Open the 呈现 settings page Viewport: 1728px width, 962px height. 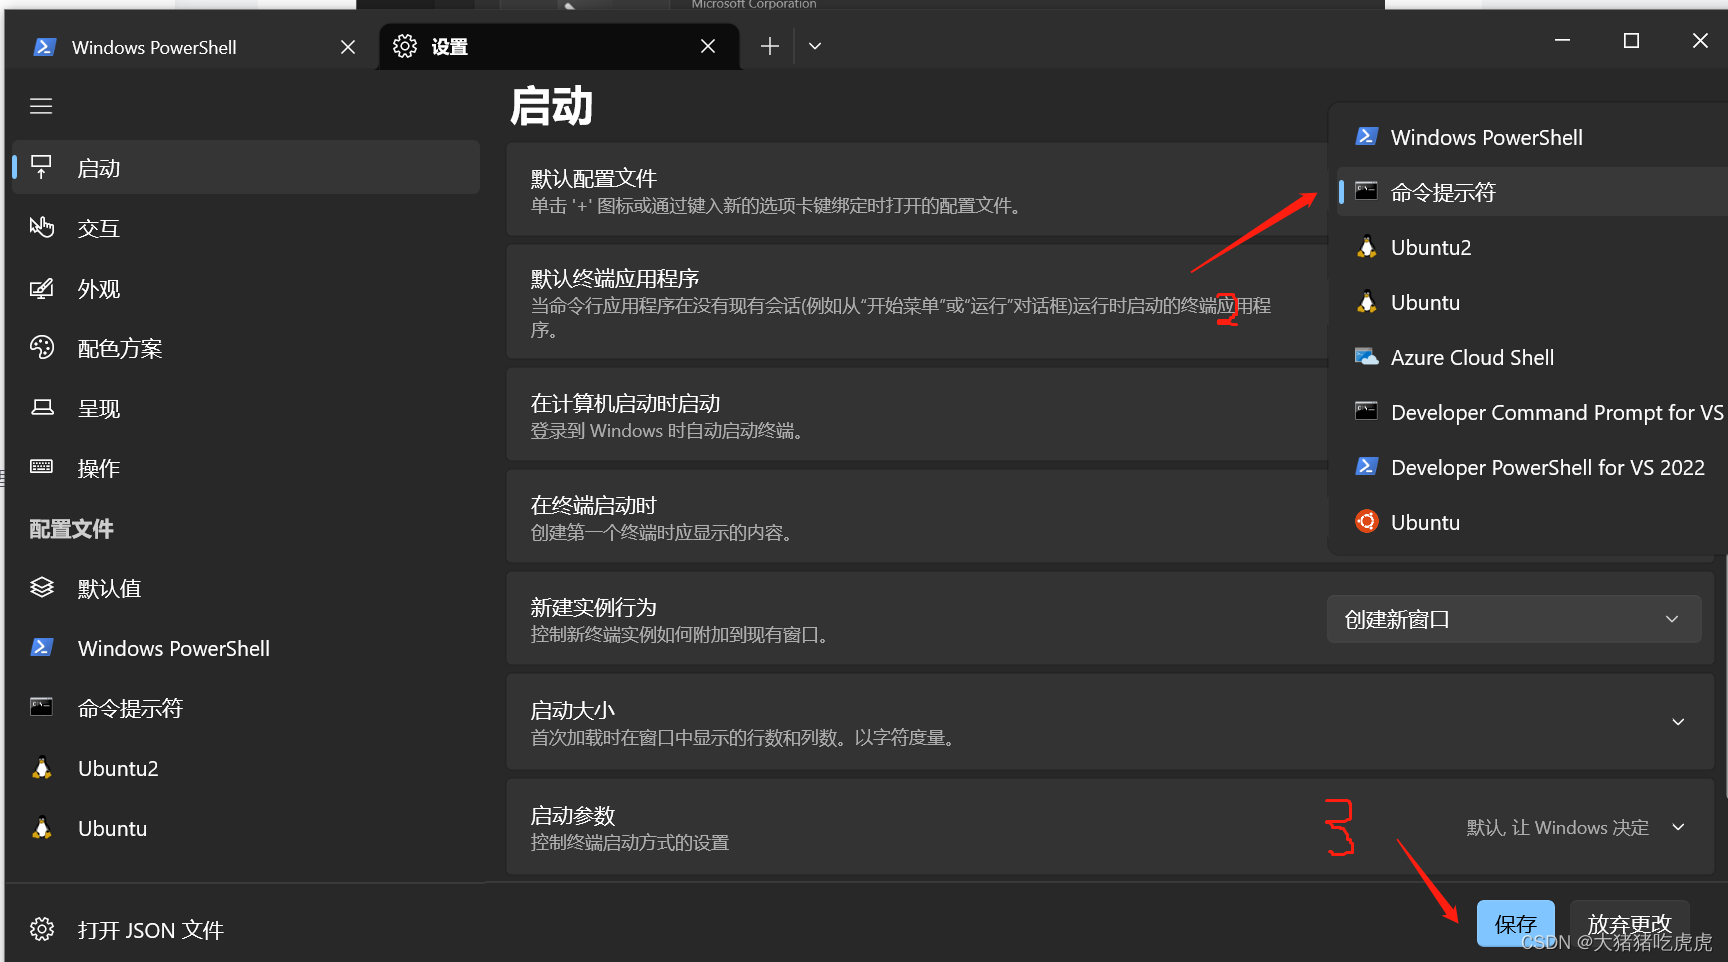[x=246, y=407]
